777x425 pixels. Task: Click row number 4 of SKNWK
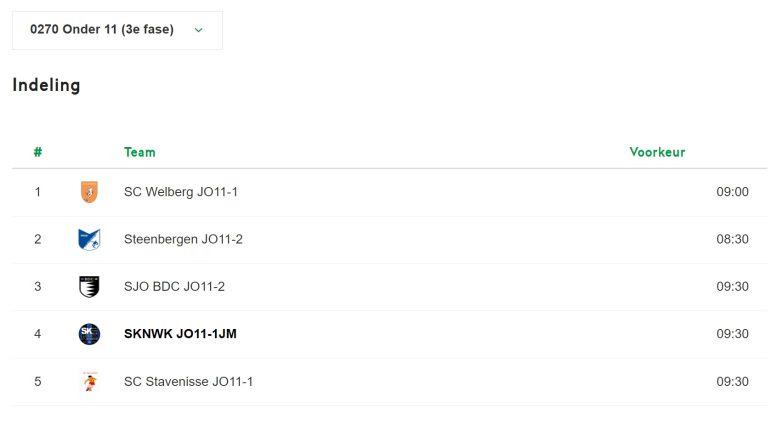38,334
